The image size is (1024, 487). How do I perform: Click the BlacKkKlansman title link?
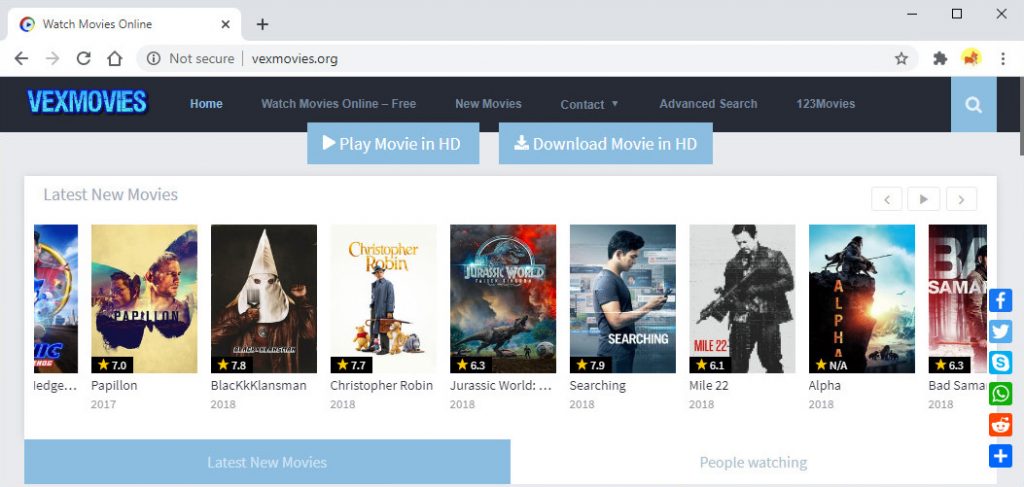(x=259, y=386)
